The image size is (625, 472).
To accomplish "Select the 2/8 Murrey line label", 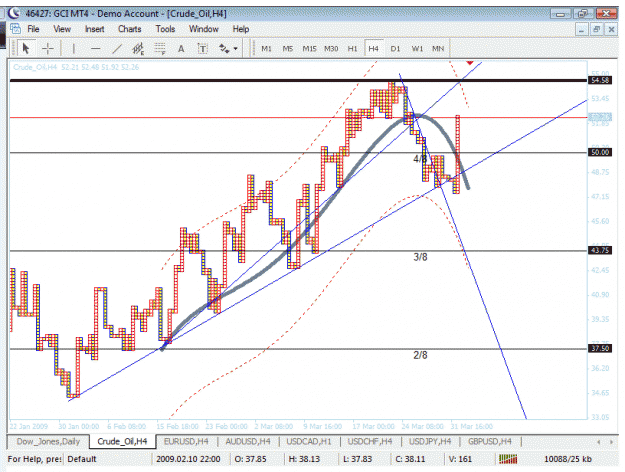I will (x=420, y=355).
